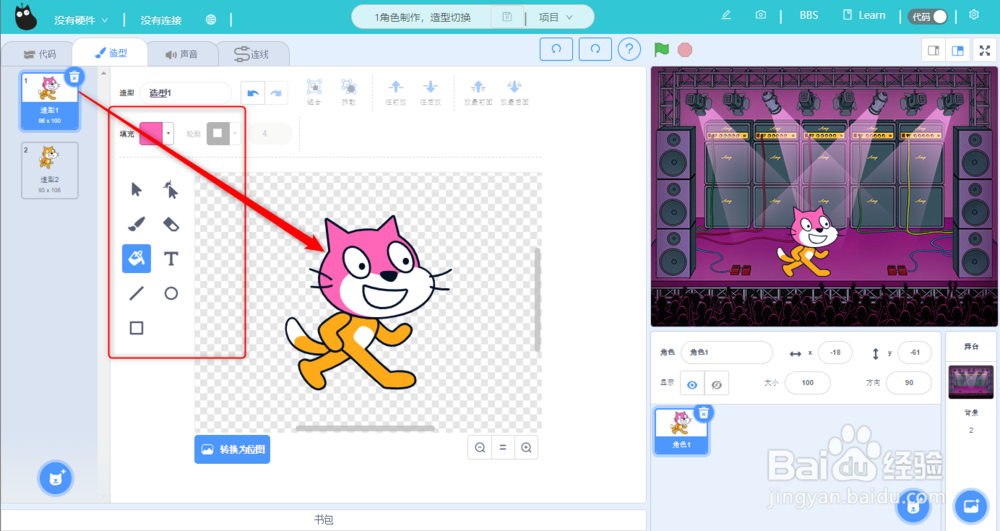Select the arrow Select tool
The height and width of the screenshot is (531, 1000).
pos(136,189)
